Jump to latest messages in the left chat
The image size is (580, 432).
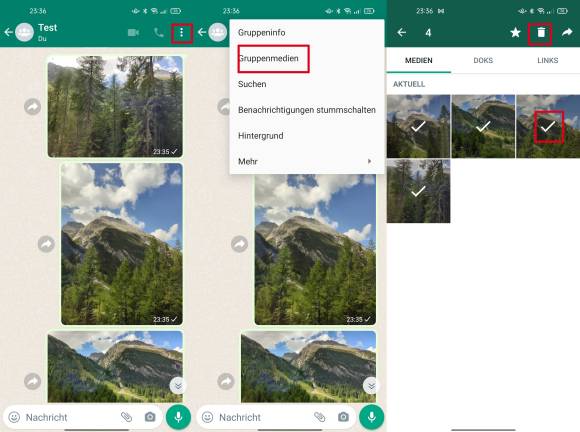click(178, 386)
